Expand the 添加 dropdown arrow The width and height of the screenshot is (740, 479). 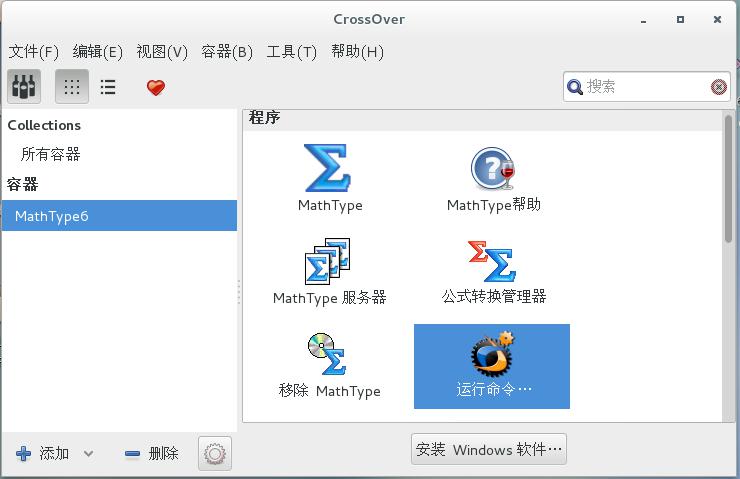pyautogui.click(x=88, y=454)
